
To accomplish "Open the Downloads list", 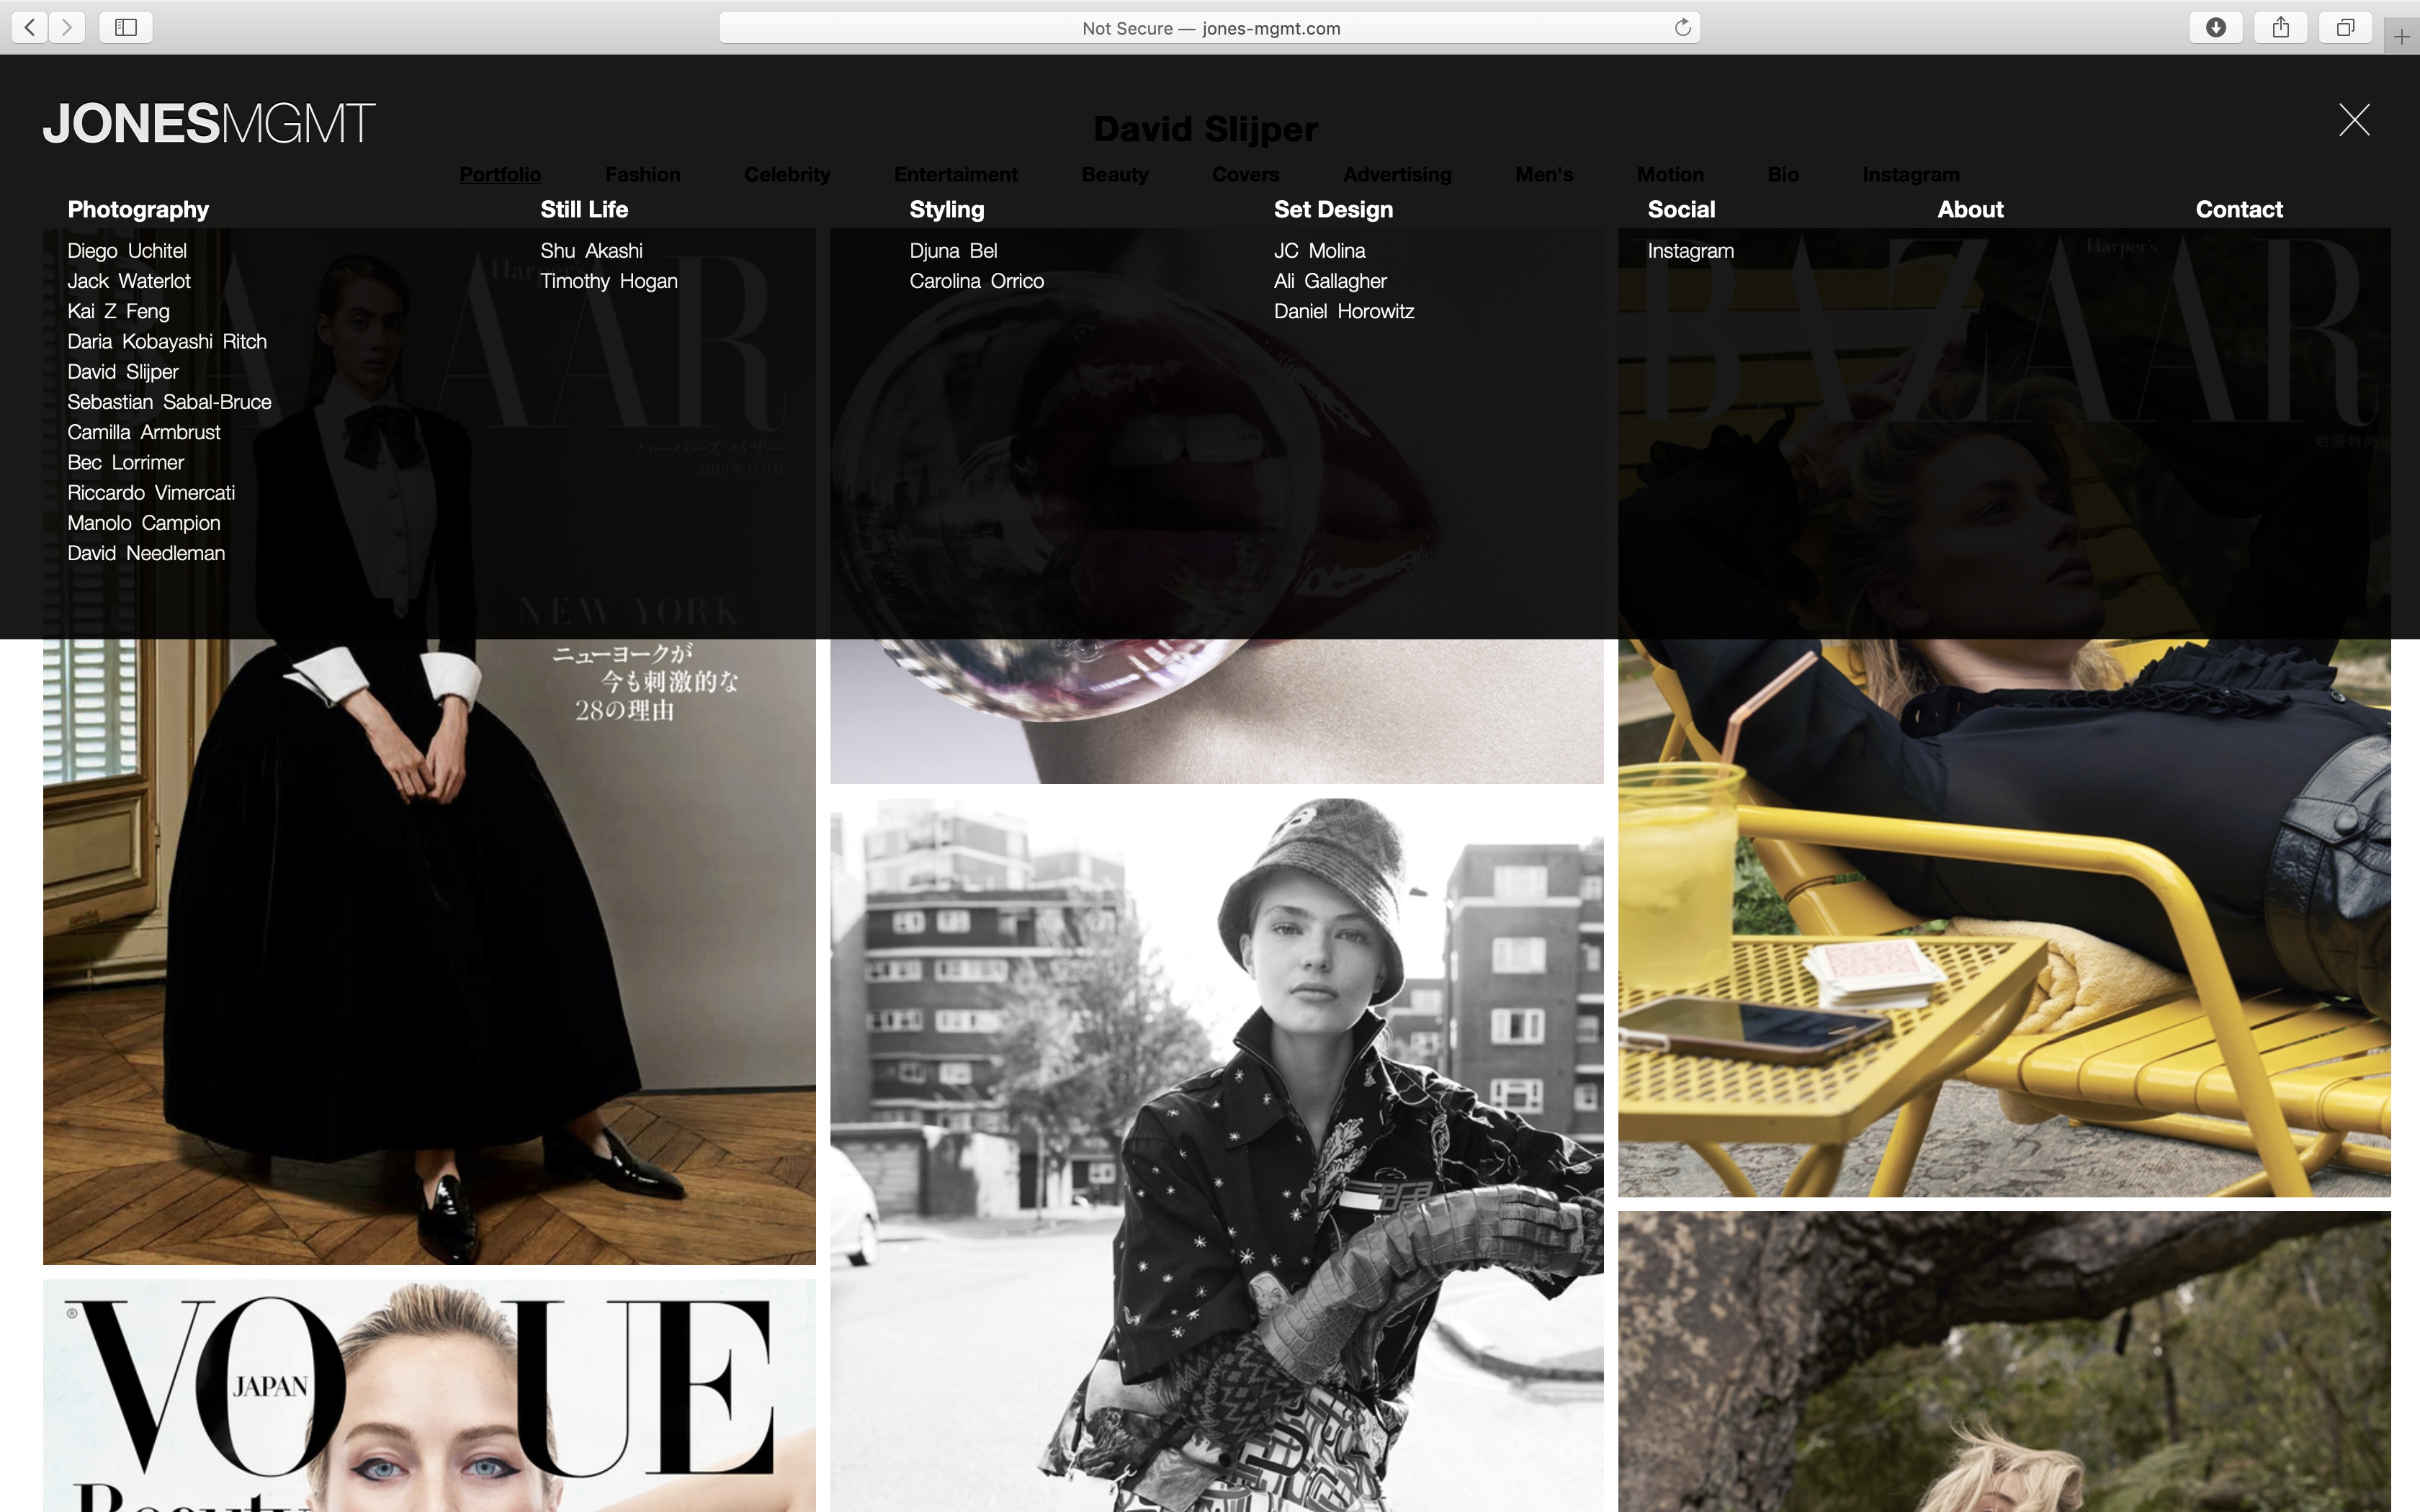I will [2216, 27].
